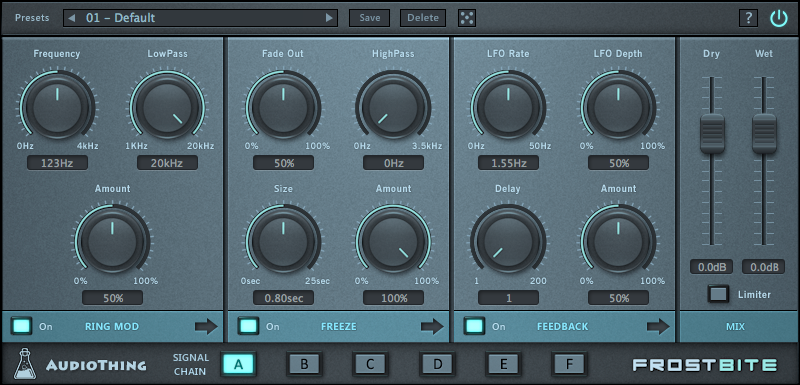Viewport: 800px width, 385px height.
Task: Click the Freeze Amount knob
Action: 393,242
